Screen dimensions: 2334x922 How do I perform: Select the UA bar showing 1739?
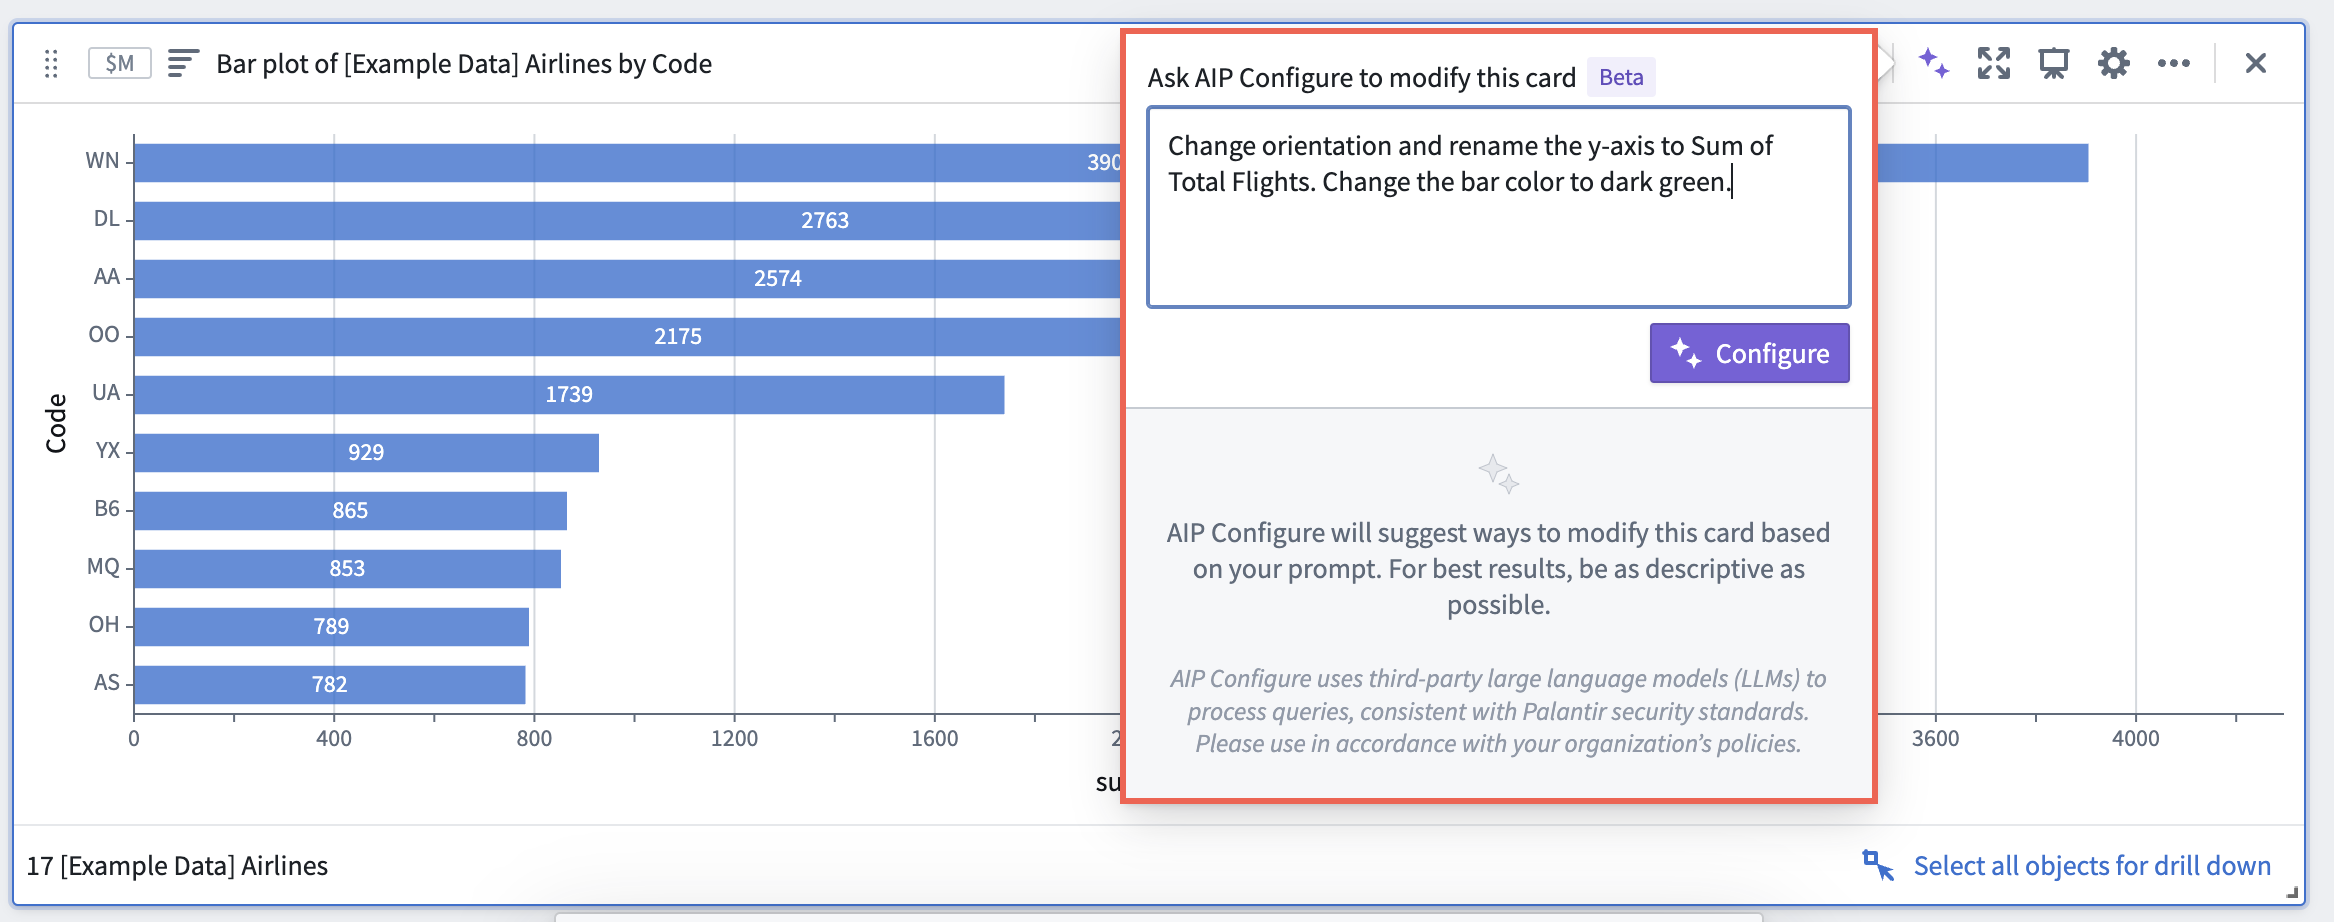[x=569, y=394]
